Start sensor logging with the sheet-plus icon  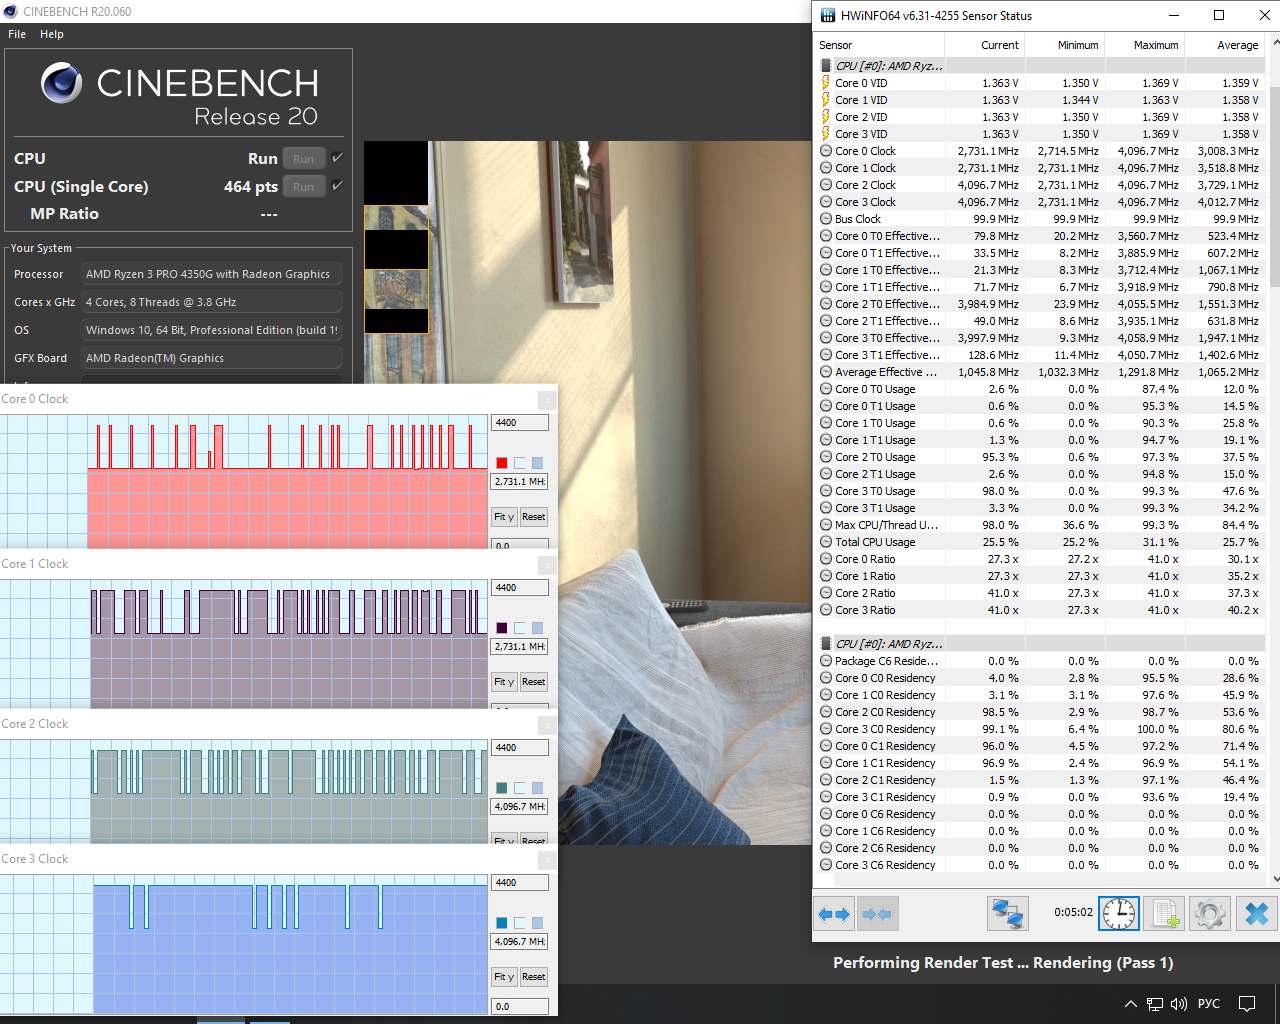point(1164,914)
